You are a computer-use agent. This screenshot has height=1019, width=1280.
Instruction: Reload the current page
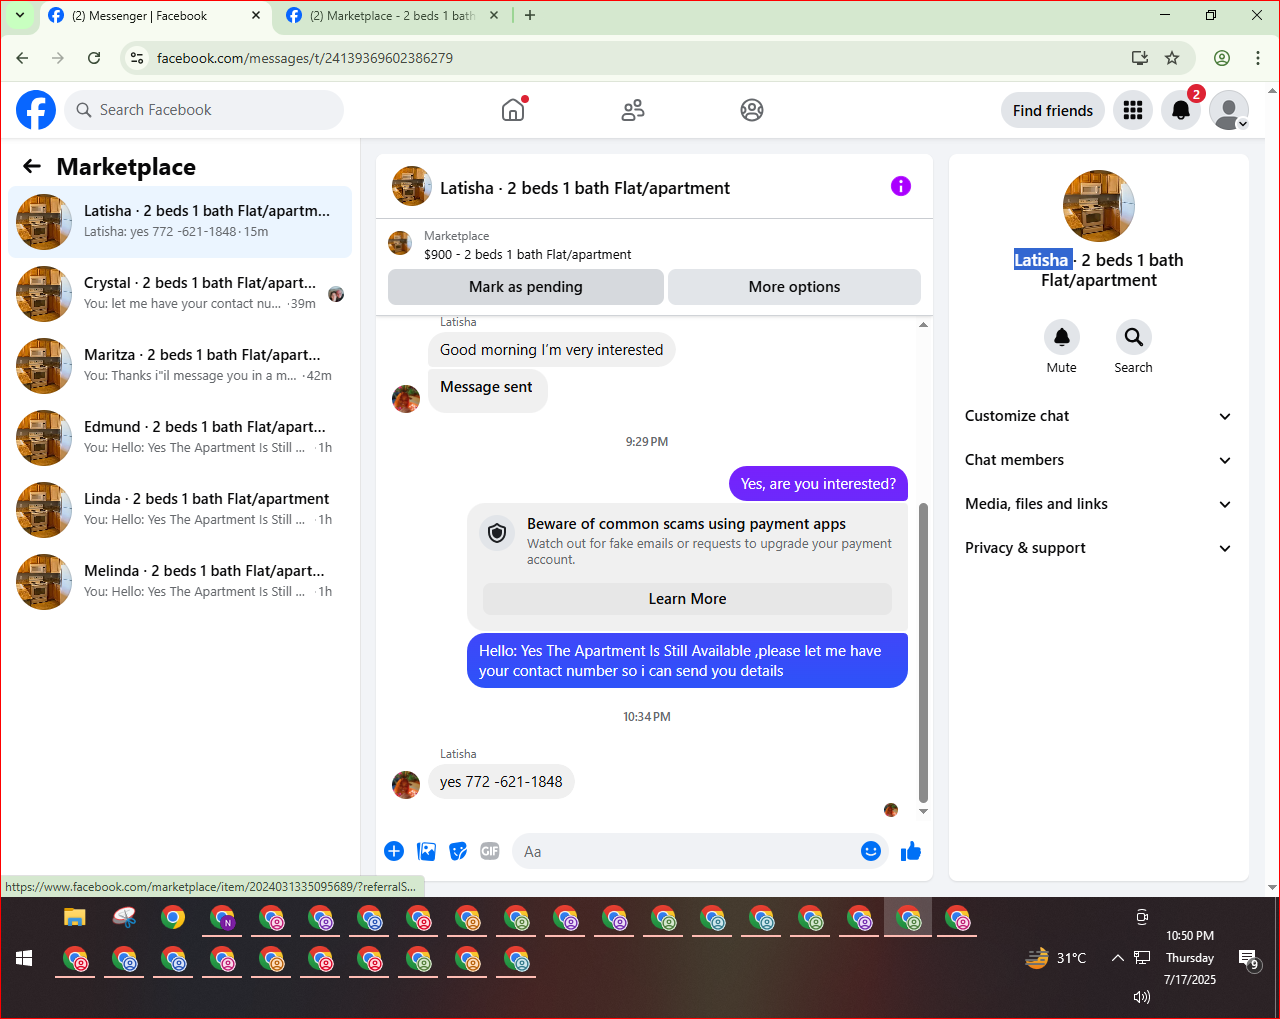click(94, 58)
